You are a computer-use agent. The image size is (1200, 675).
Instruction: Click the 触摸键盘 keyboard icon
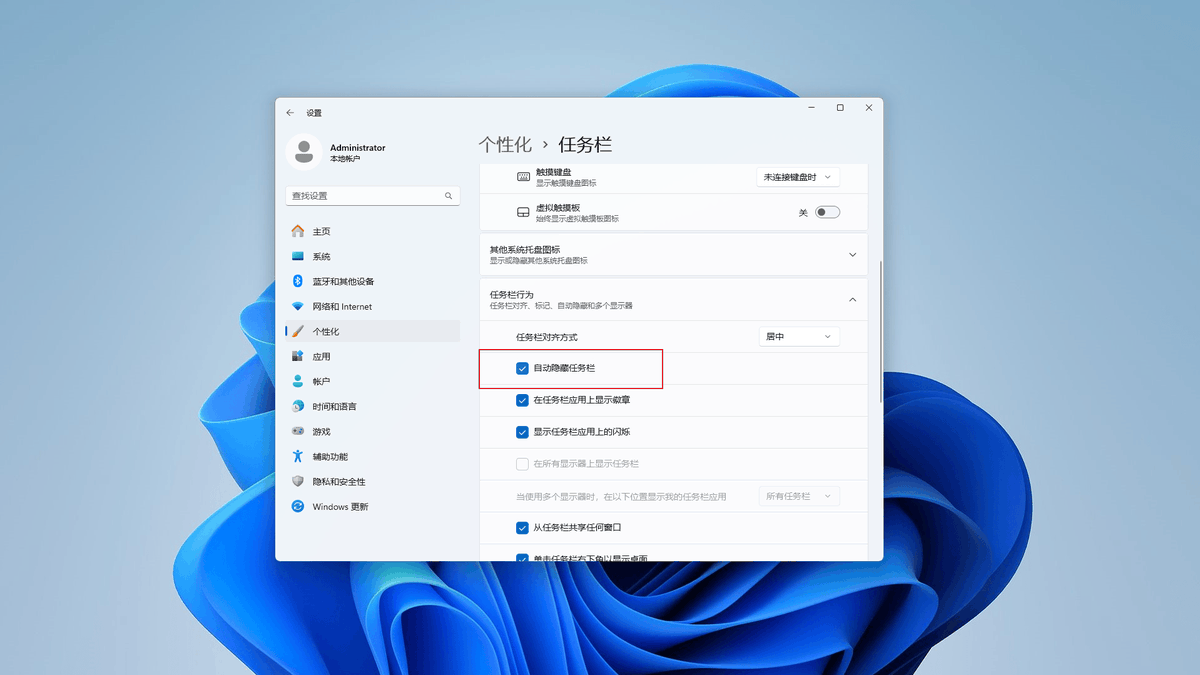pos(523,177)
